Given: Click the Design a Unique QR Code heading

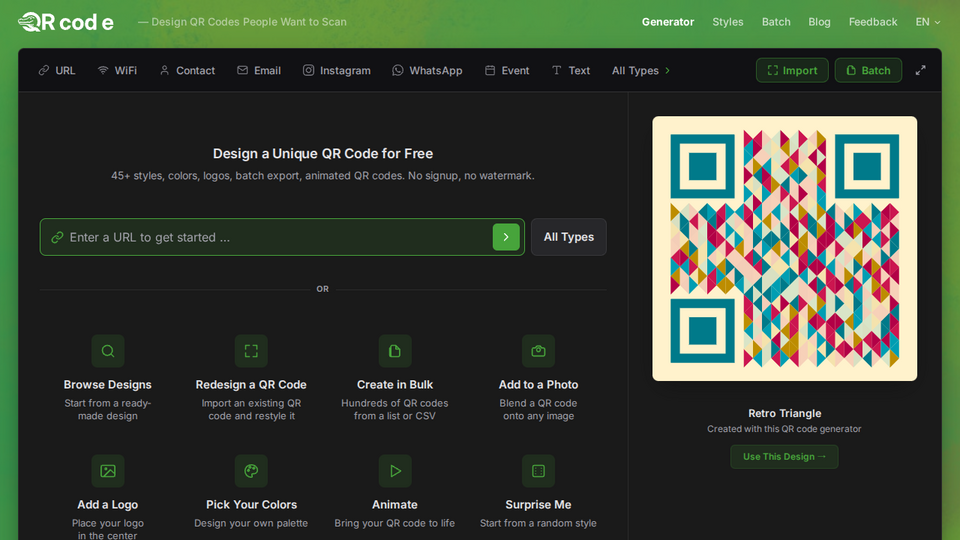Looking at the screenshot, I should pyautogui.click(x=323, y=154).
